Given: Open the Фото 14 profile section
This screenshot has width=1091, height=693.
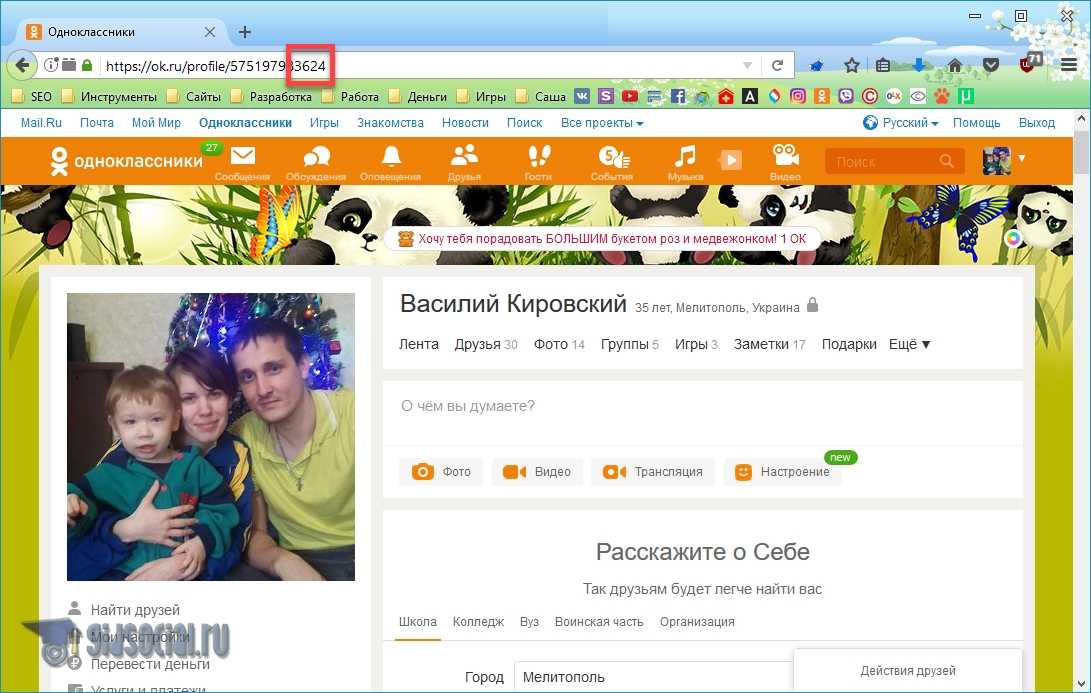Looking at the screenshot, I should (558, 344).
